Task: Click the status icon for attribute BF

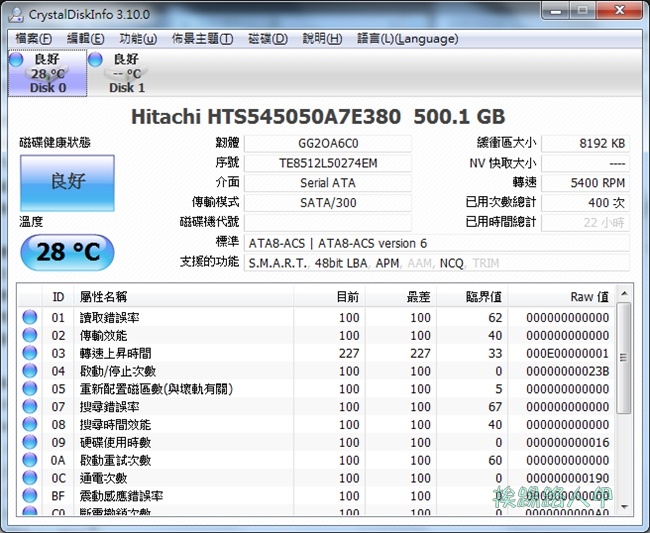Action: [29, 495]
